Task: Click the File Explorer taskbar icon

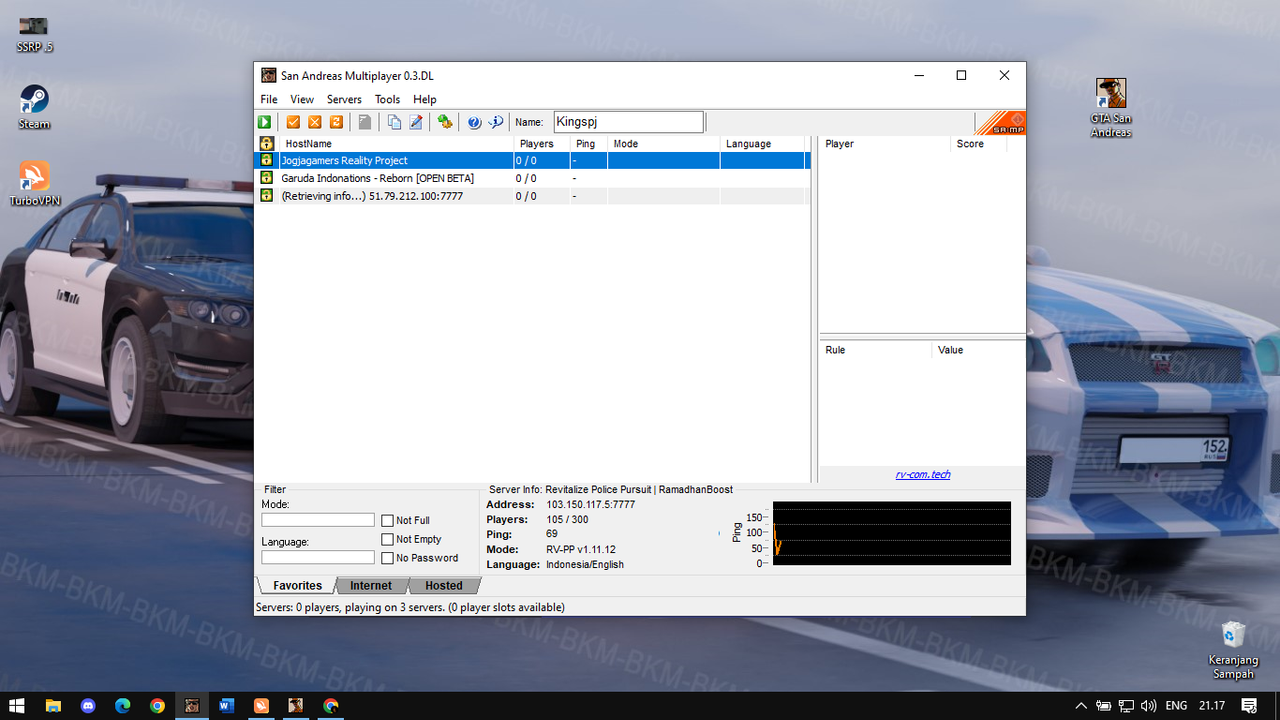Action: (53, 705)
